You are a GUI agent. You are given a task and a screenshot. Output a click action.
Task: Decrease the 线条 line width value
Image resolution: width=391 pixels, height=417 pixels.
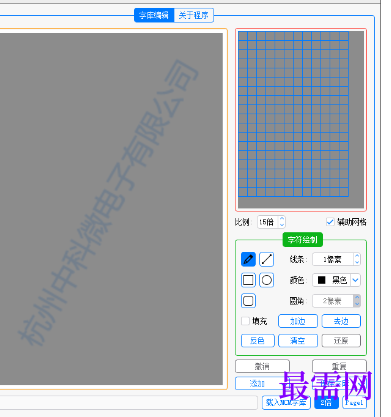[357, 262]
